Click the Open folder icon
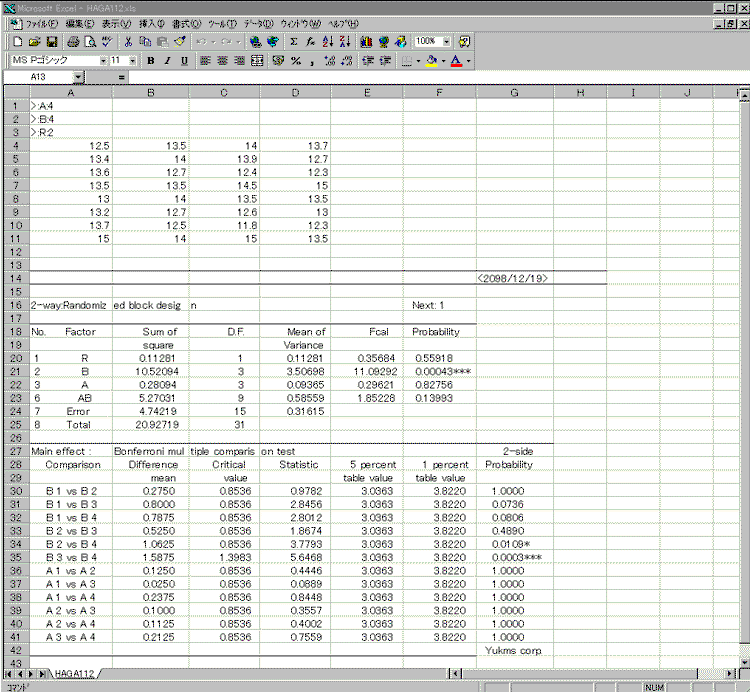750x692 pixels. coord(35,42)
